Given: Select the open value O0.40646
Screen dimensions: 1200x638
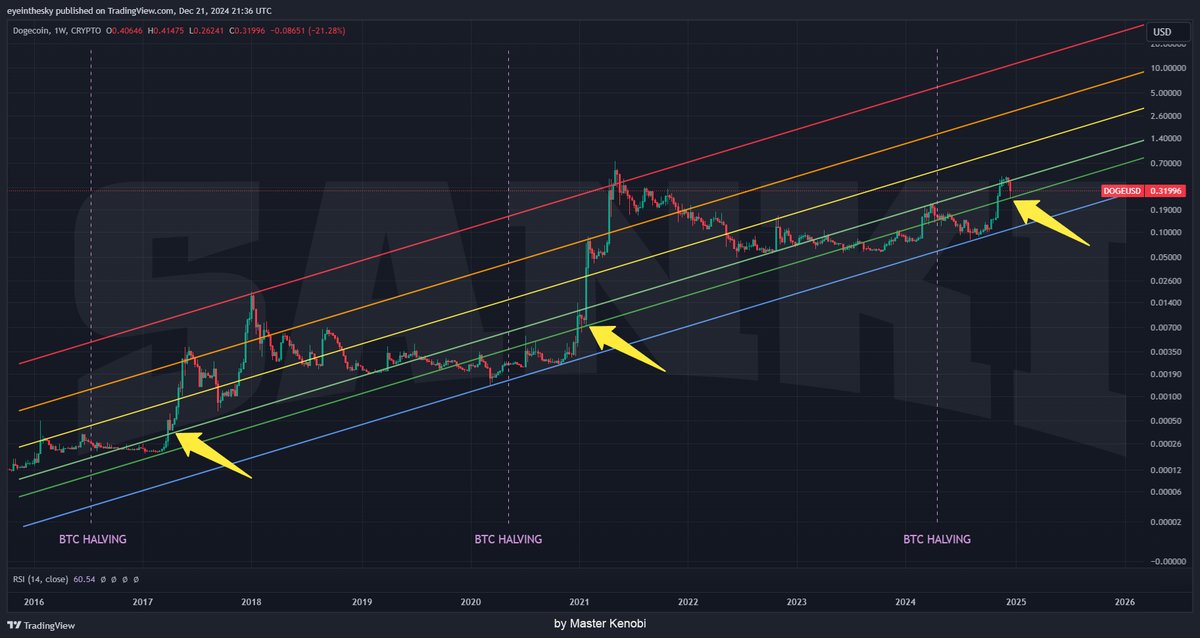Looking at the screenshot, I should pyautogui.click(x=124, y=29).
